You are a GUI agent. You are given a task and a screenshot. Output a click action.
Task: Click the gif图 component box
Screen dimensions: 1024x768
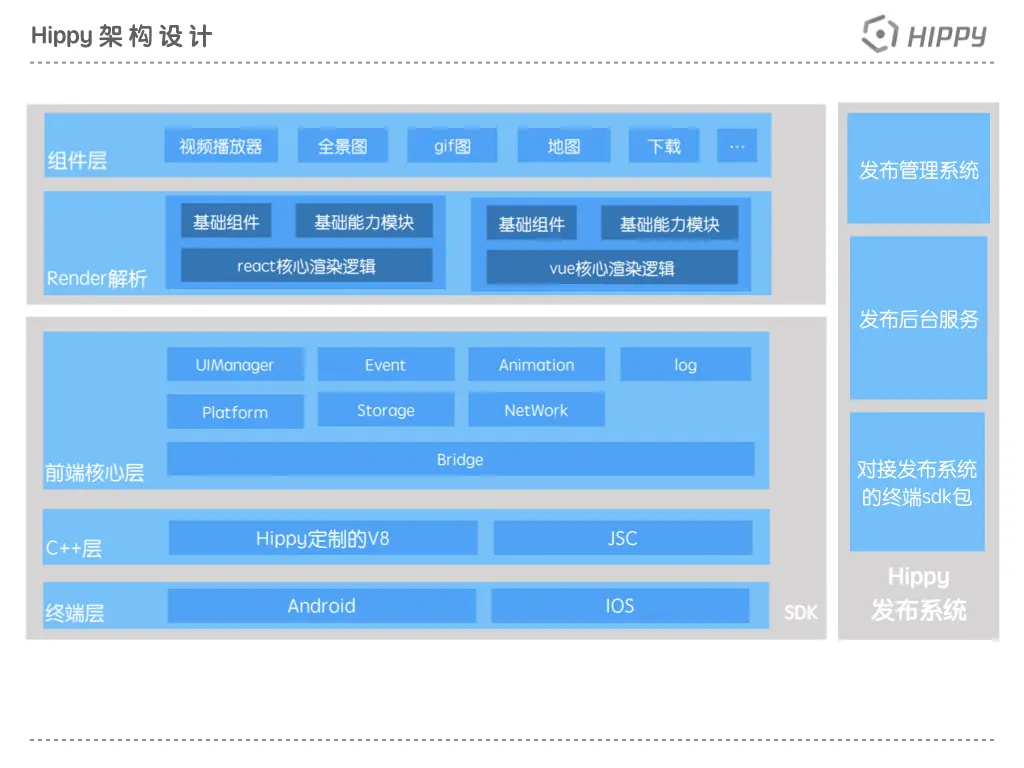[x=452, y=146]
